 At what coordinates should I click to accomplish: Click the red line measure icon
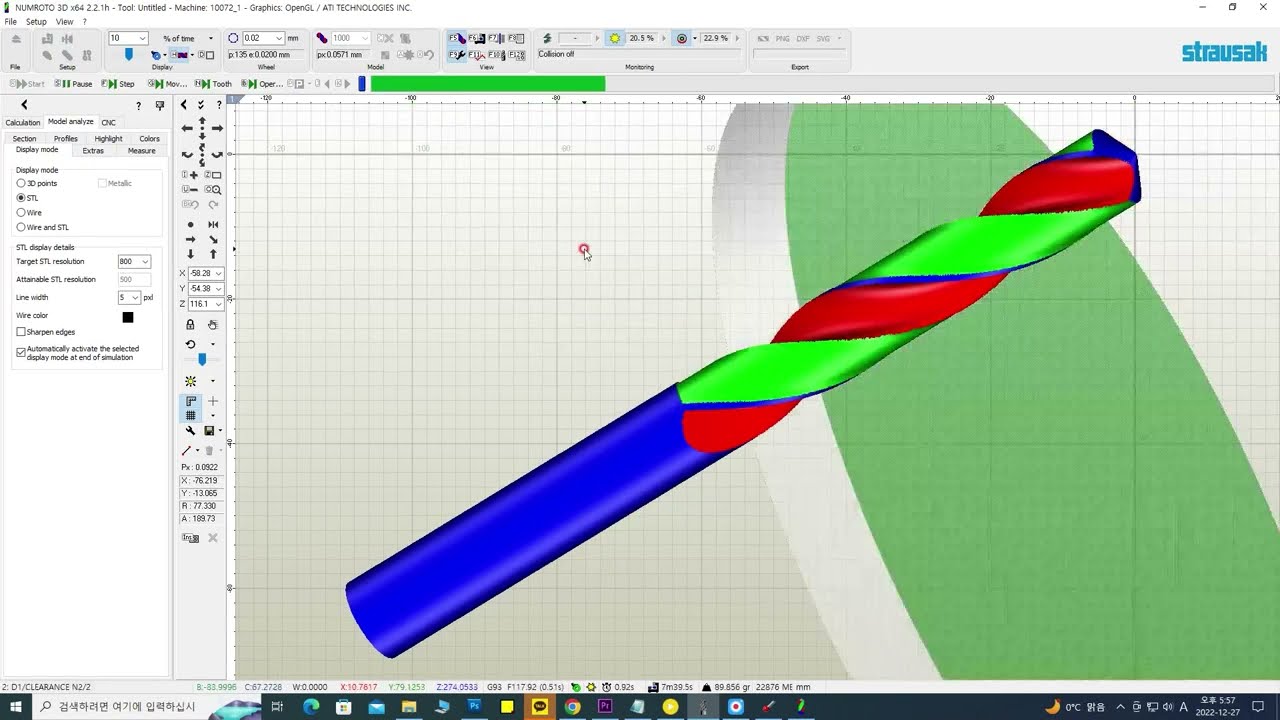187,451
